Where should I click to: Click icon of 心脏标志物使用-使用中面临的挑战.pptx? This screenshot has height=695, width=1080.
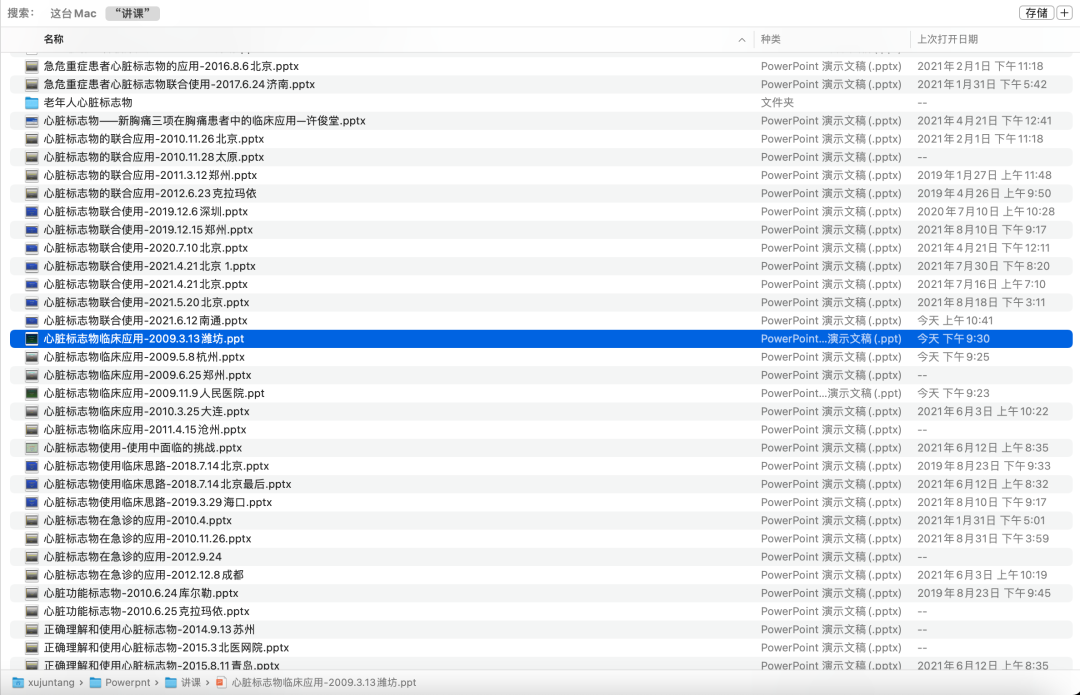(x=32, y=448)
